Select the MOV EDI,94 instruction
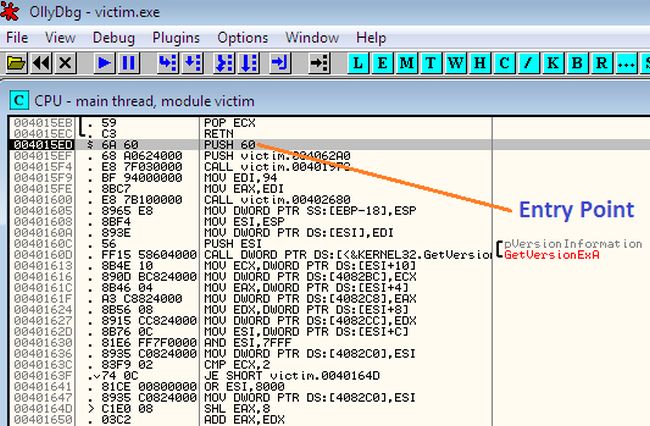650x426 pixels. point(240,178)
